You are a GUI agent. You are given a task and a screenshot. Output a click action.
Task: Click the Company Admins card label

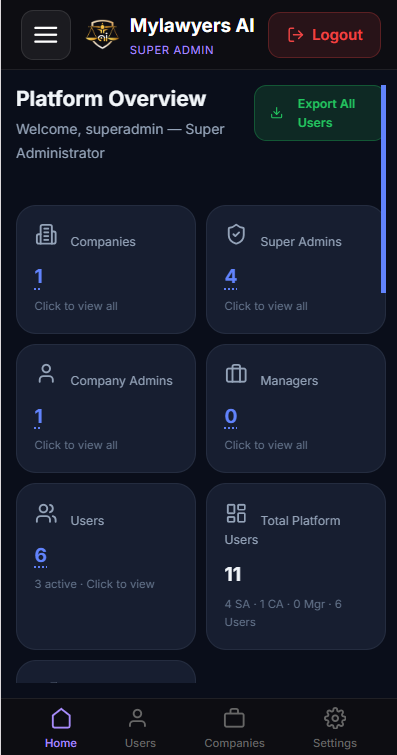point(121,381)
